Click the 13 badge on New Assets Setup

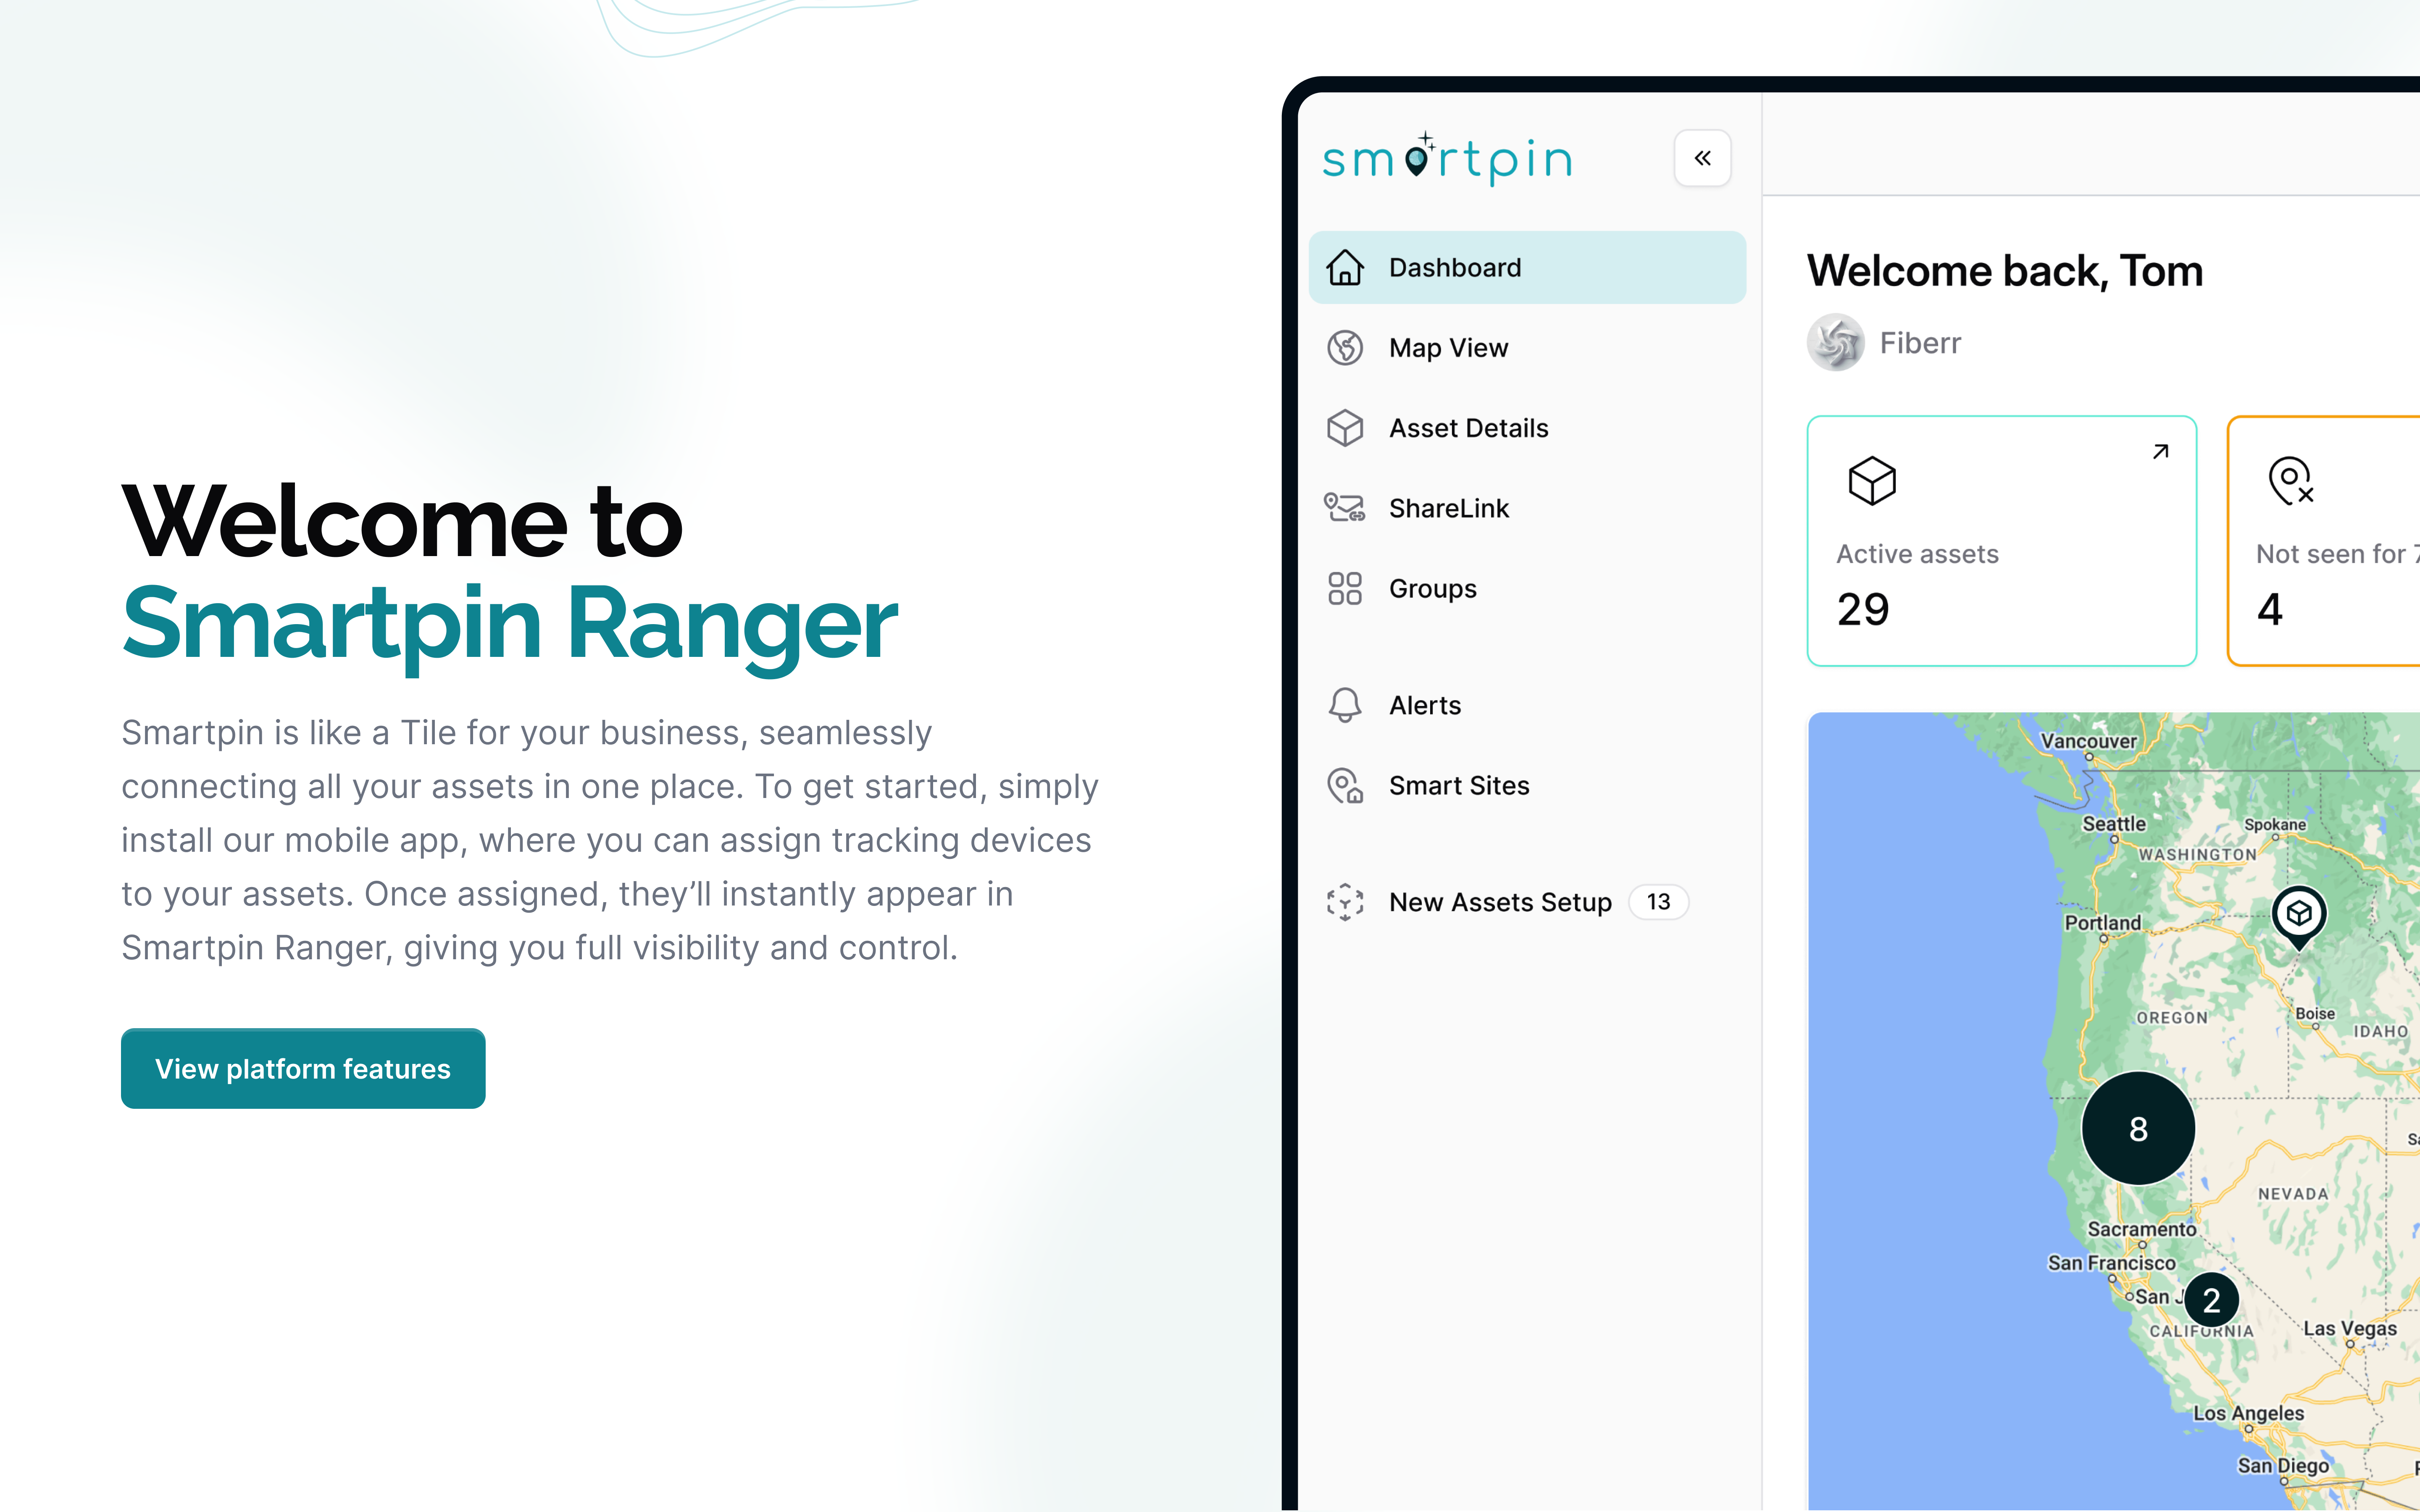1658,902
